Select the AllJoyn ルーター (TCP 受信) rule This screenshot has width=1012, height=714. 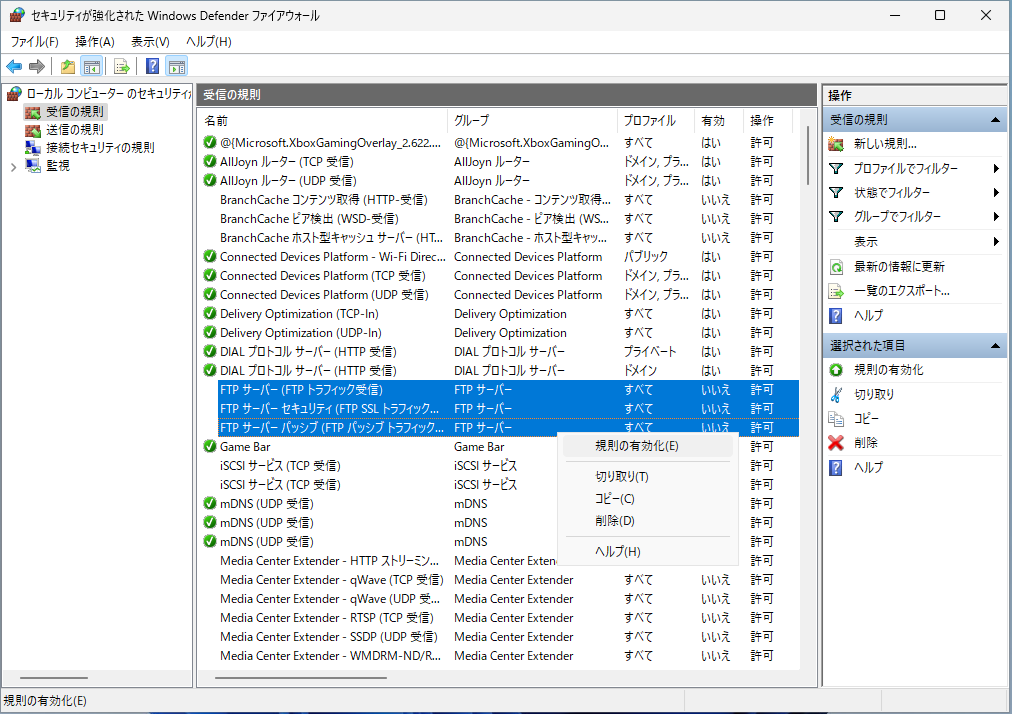tap(500, 161)
